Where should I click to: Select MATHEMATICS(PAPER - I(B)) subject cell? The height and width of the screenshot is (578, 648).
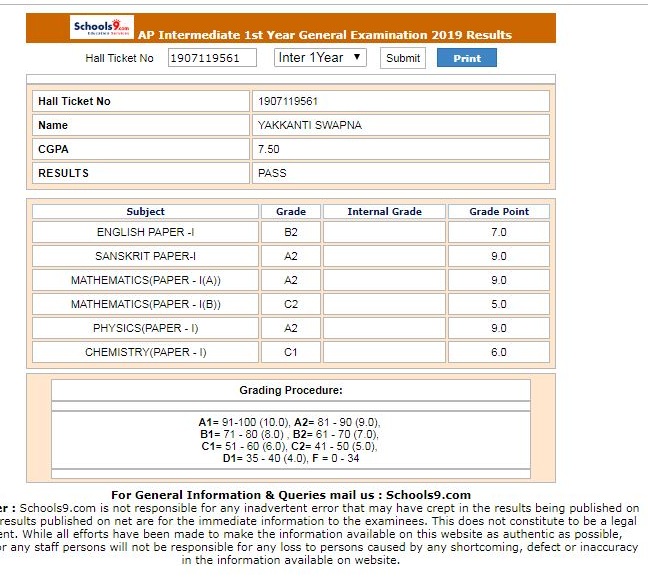145,304
